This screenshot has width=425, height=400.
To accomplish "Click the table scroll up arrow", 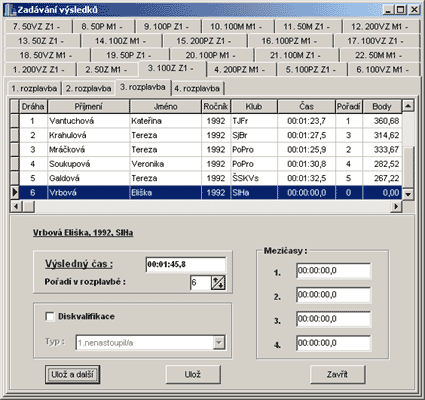I will tap(408, 106).
